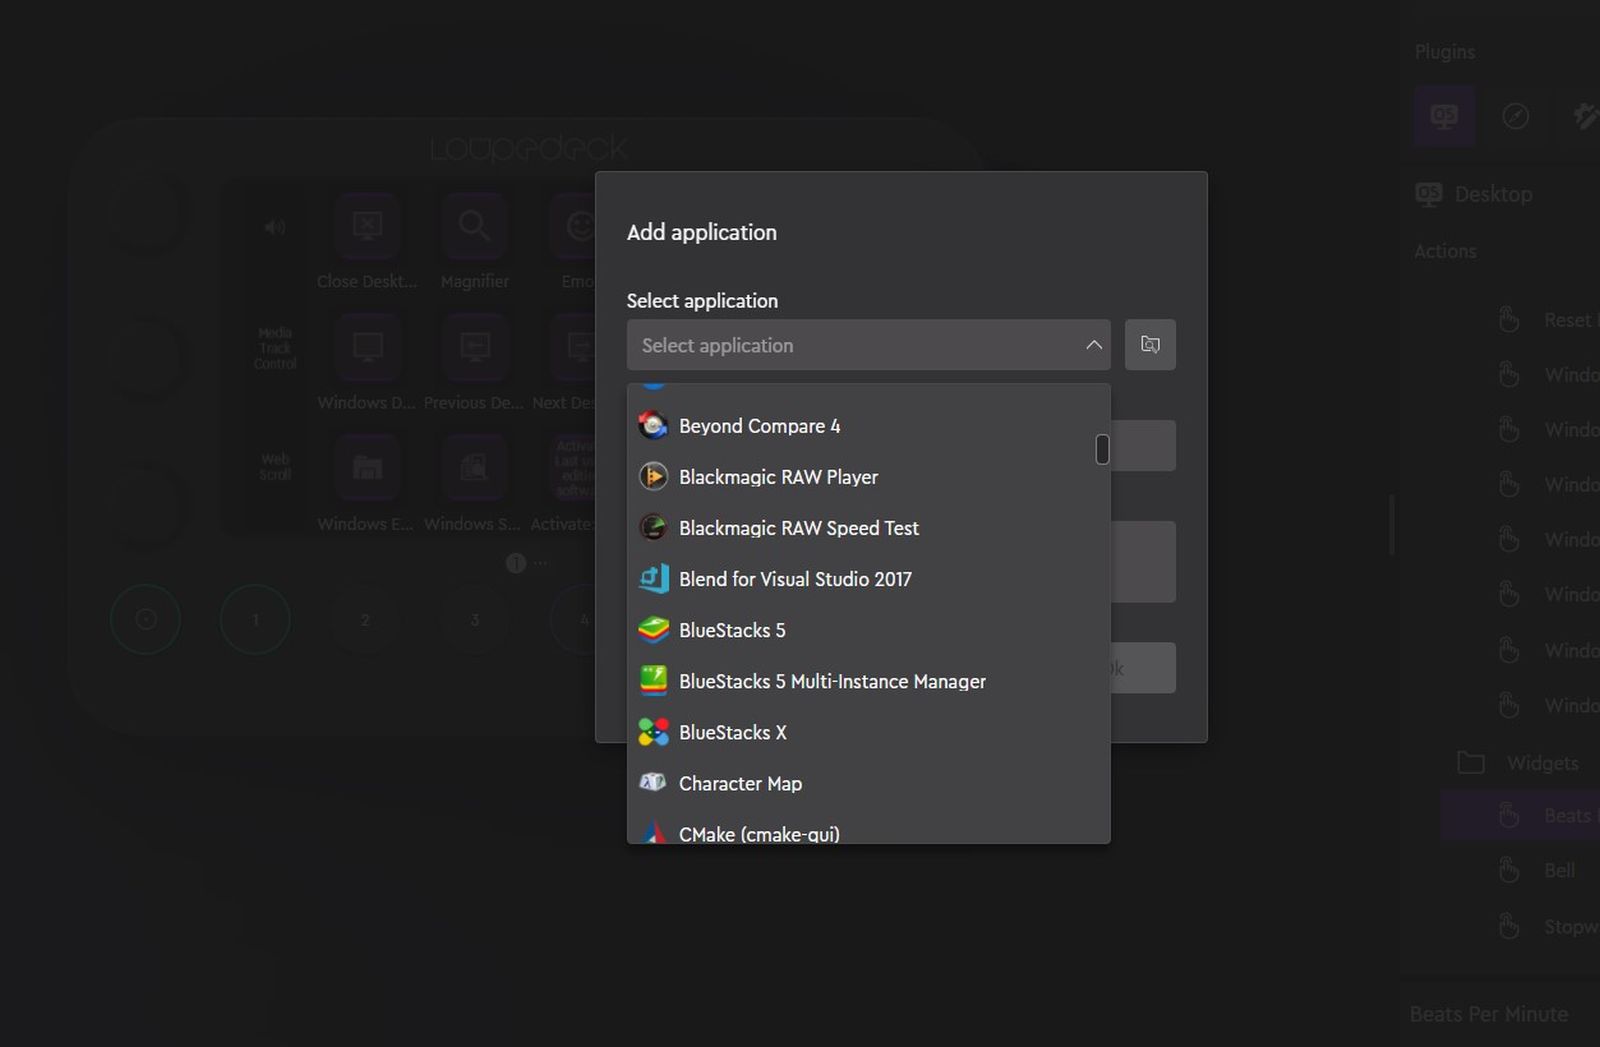Click the Desktop heading in the right panel
1600x1047 pixels.
click(x=1493, y=194)
